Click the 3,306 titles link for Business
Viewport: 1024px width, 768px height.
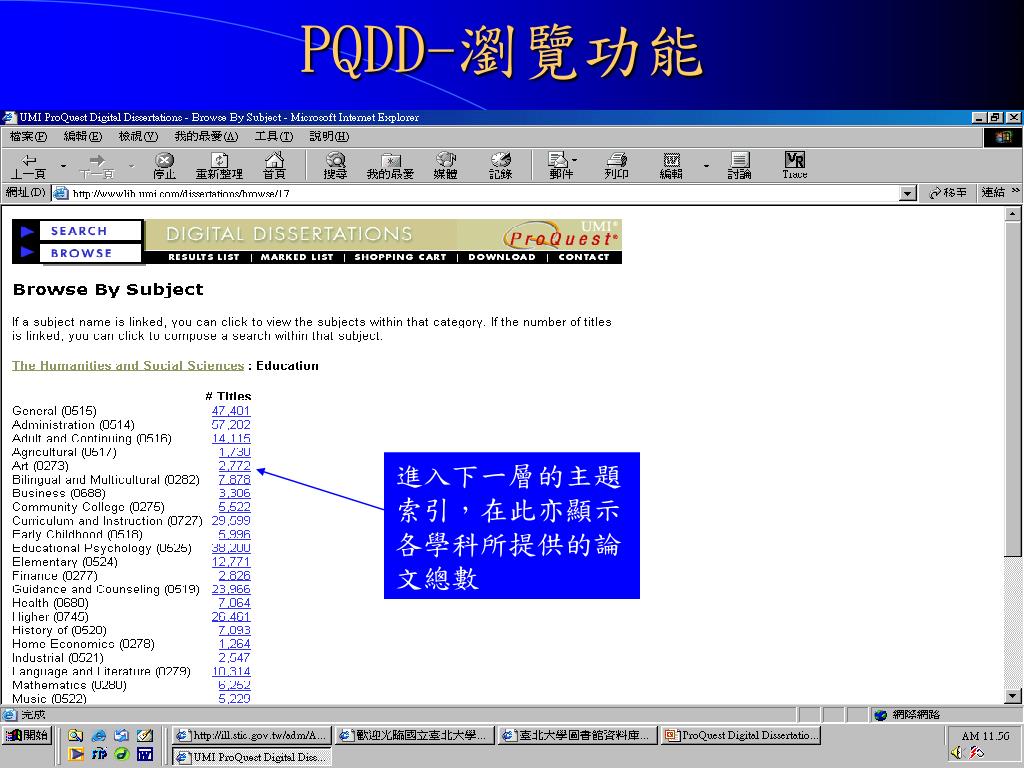[x=234, y=493]
